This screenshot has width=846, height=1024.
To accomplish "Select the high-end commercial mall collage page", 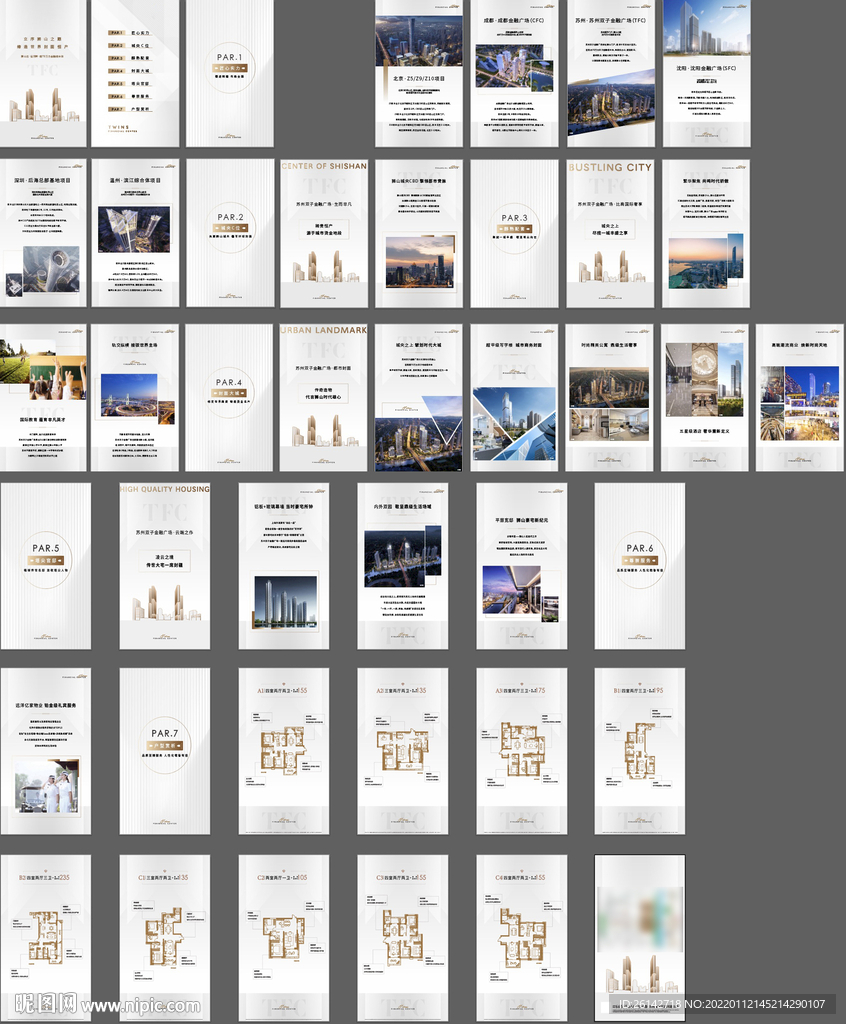I will coord(800,398).
